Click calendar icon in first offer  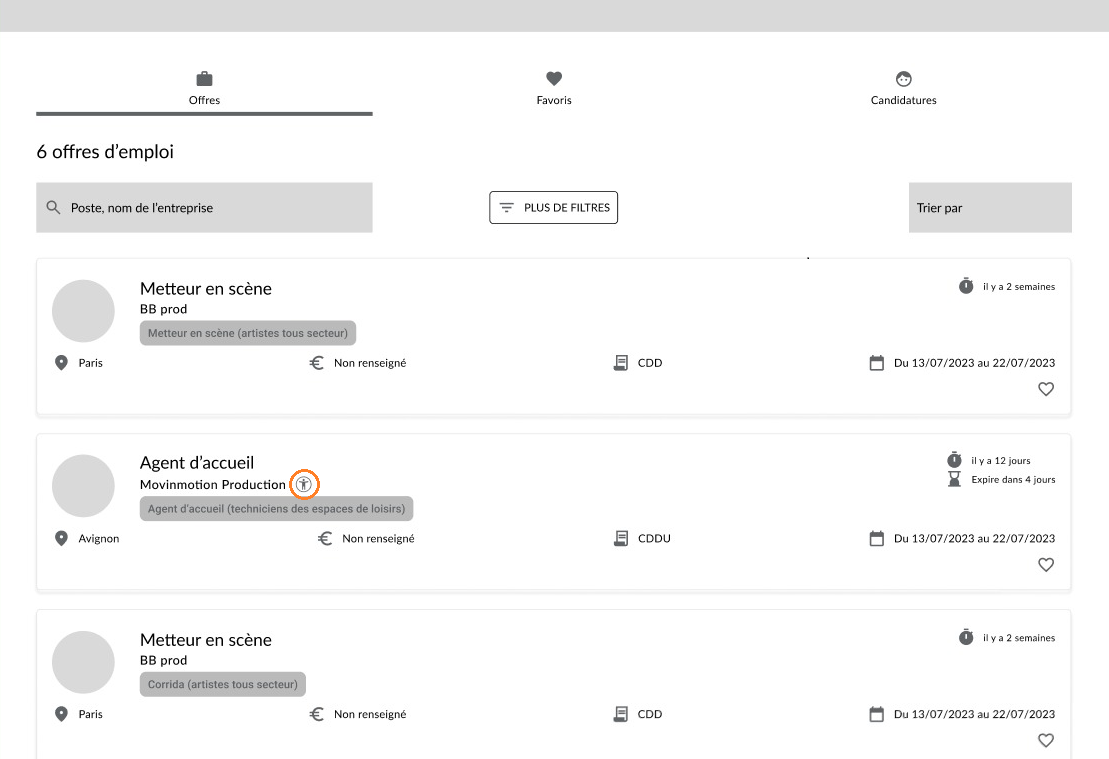[x=876, y=363]
